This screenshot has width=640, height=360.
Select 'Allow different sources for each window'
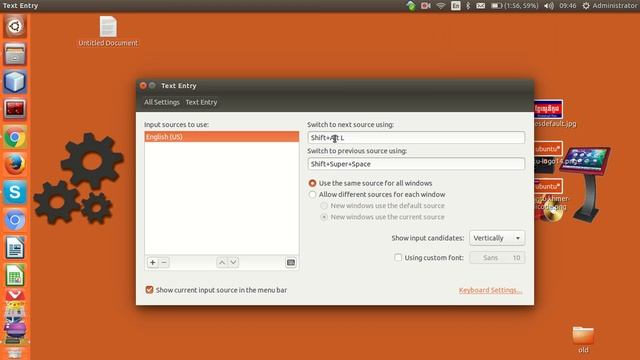coord(378,195)
